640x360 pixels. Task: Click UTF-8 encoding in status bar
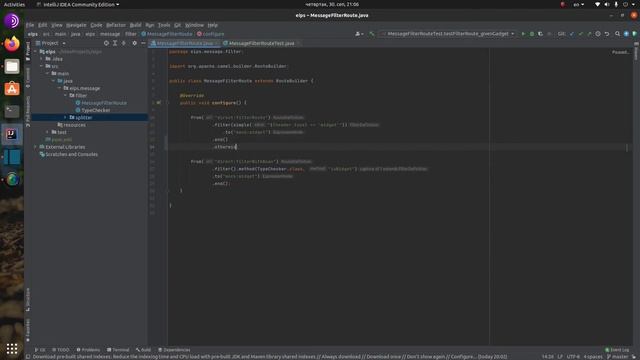[573, 357]
